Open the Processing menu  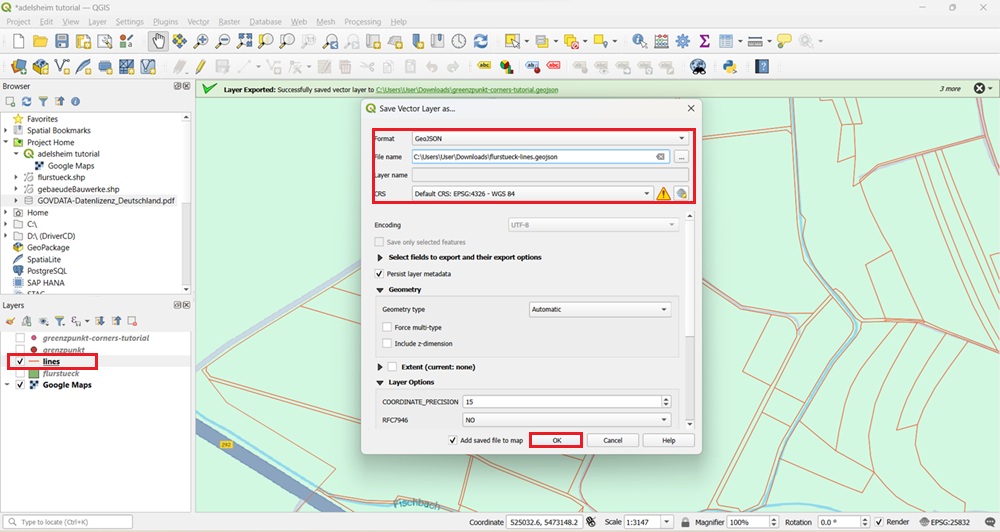pyautogui.click(x=362, y=21)
